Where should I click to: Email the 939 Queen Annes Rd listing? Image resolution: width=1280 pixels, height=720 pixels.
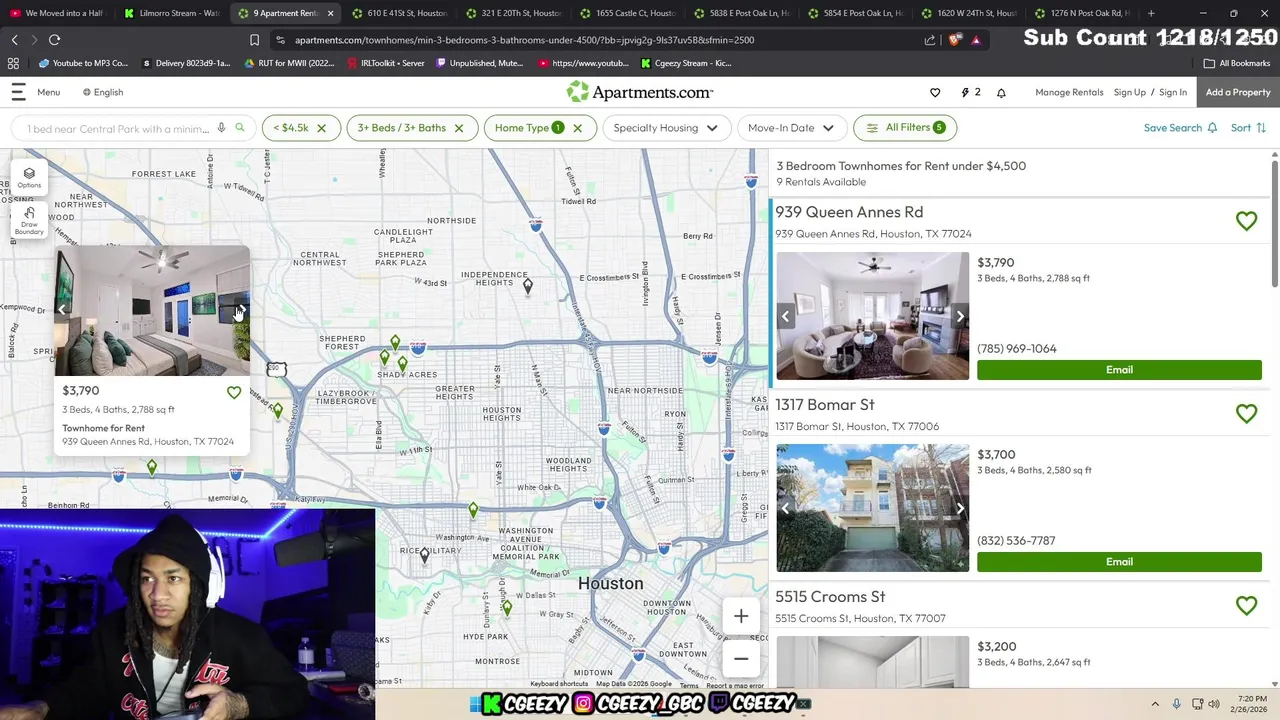coord(1119,370)
